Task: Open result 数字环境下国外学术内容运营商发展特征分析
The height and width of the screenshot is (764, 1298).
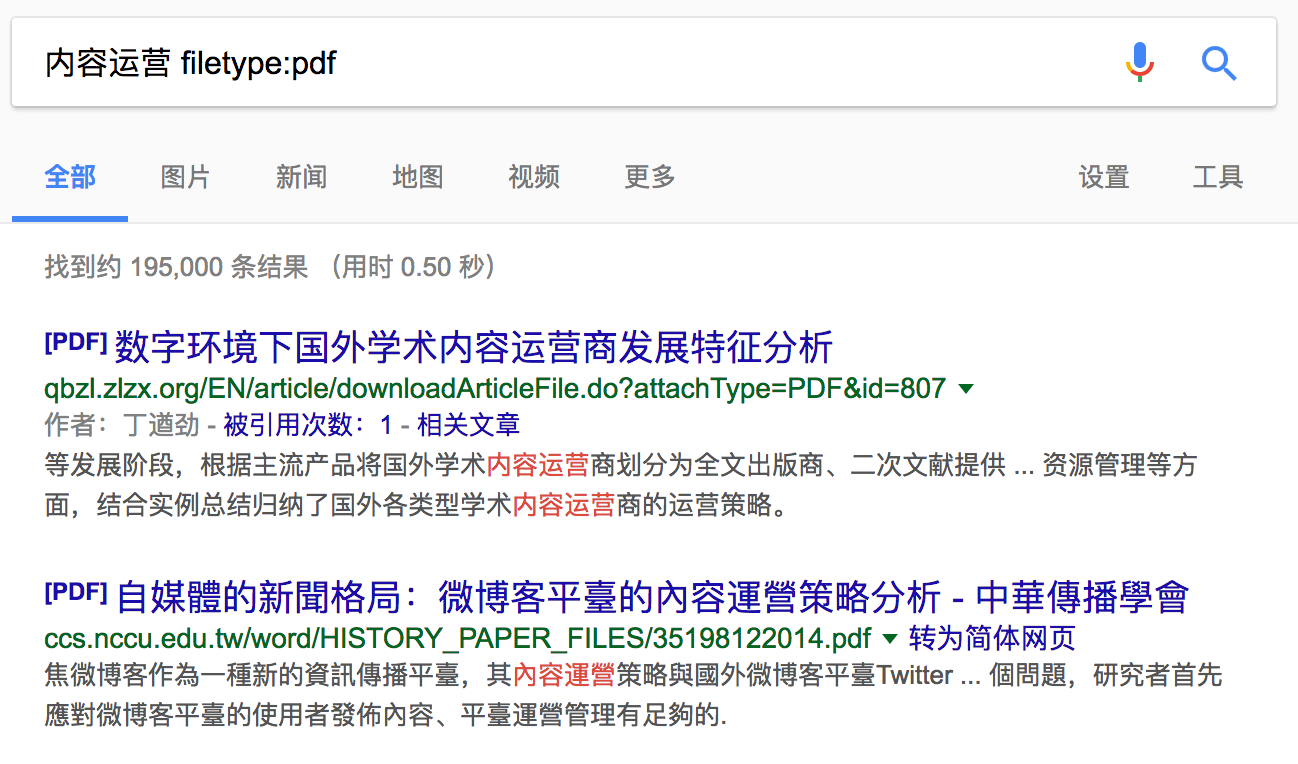Action: coord(474,348)
